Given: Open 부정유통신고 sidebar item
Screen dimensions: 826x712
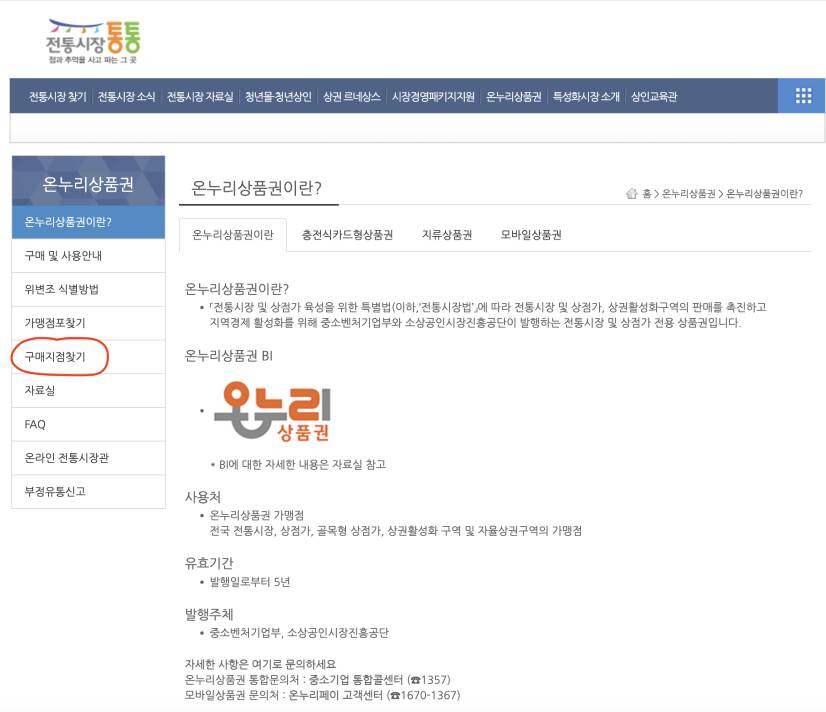Looking at the screenshot, I should pos(88,491).
